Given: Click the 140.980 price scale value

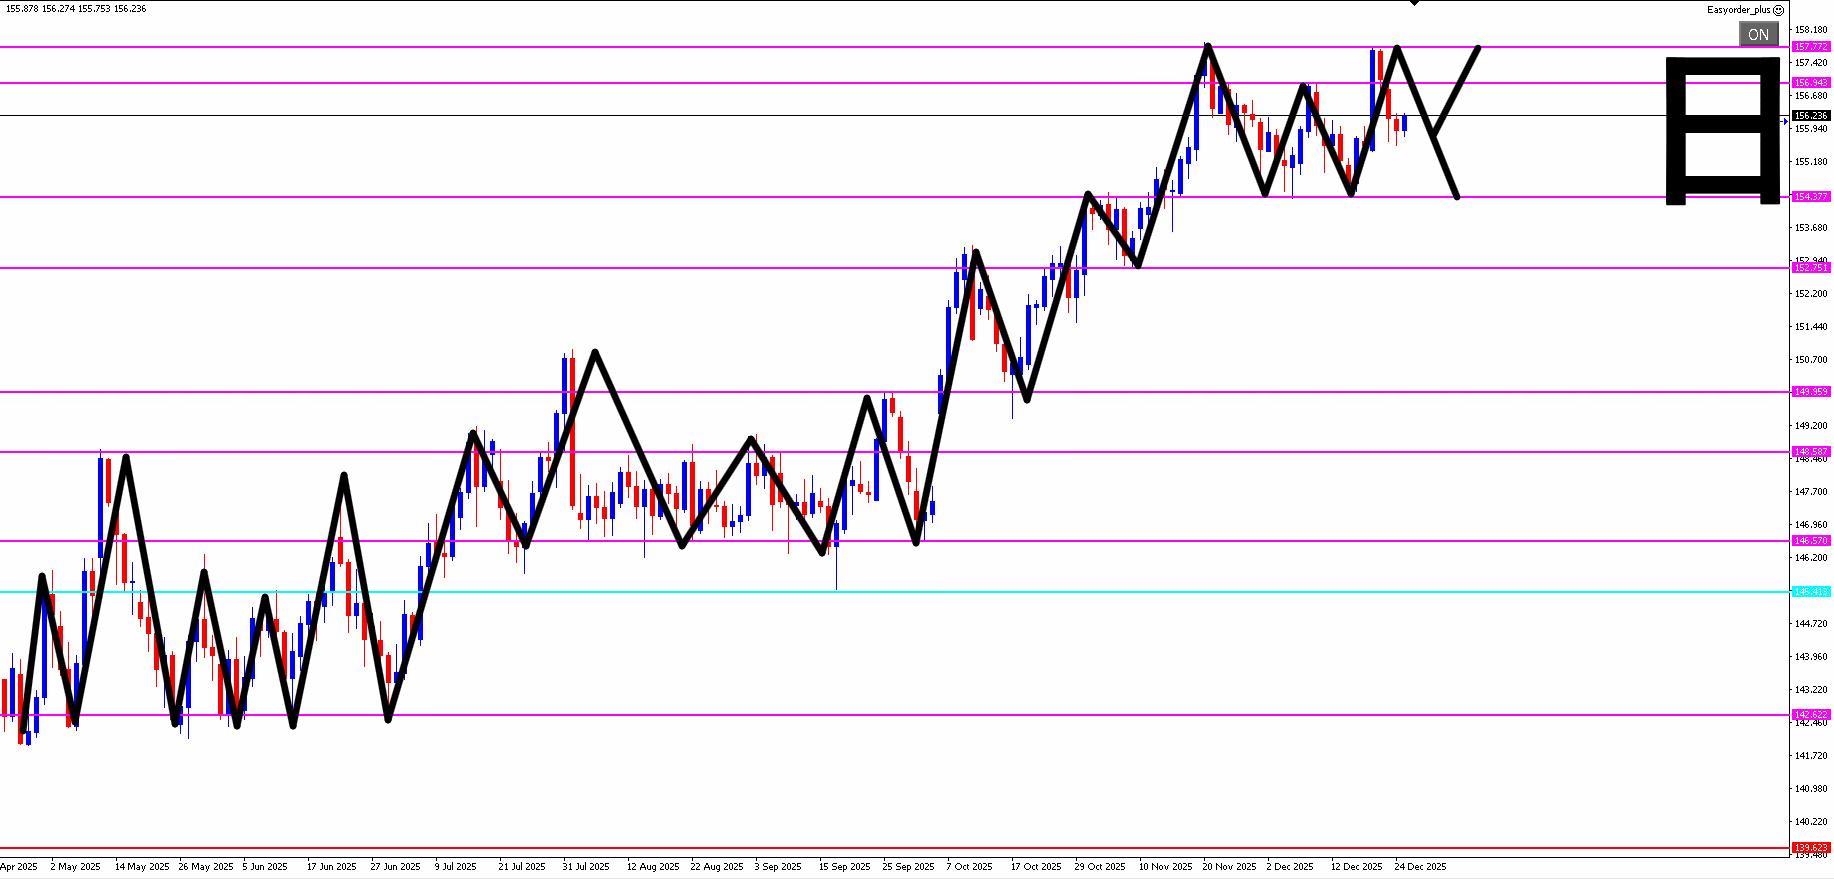Looking at the screenshot, I should tap(1811, 789).
